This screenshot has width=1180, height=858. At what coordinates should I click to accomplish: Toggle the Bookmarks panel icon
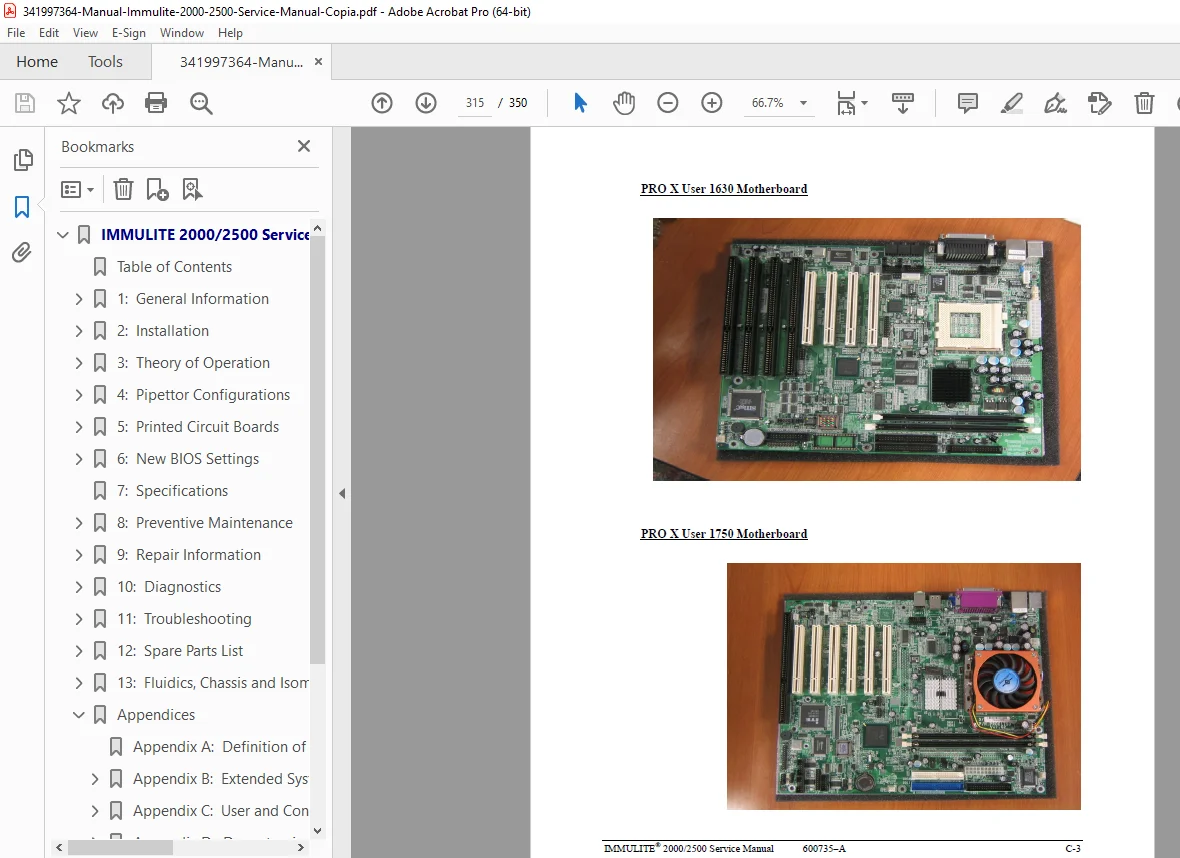pyautogui.click(x=22, y=206)
